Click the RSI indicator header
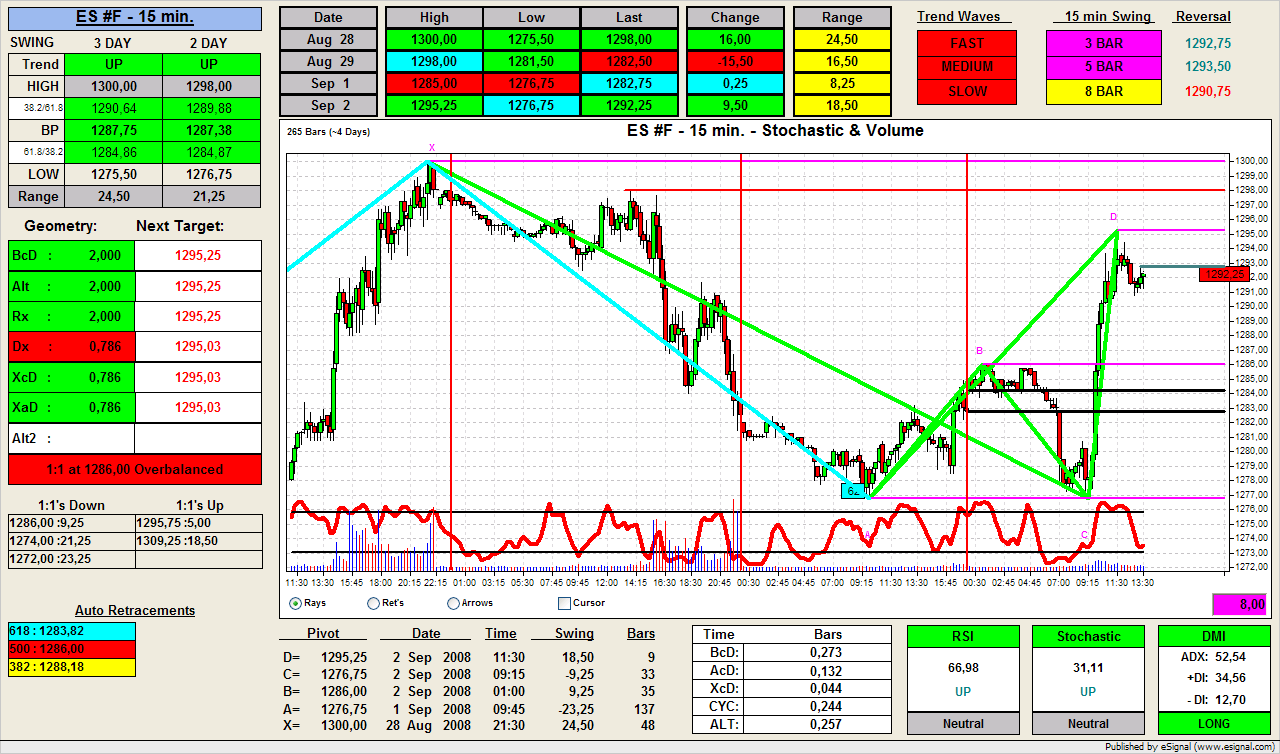1280x754 pixels. coord(963,636)
